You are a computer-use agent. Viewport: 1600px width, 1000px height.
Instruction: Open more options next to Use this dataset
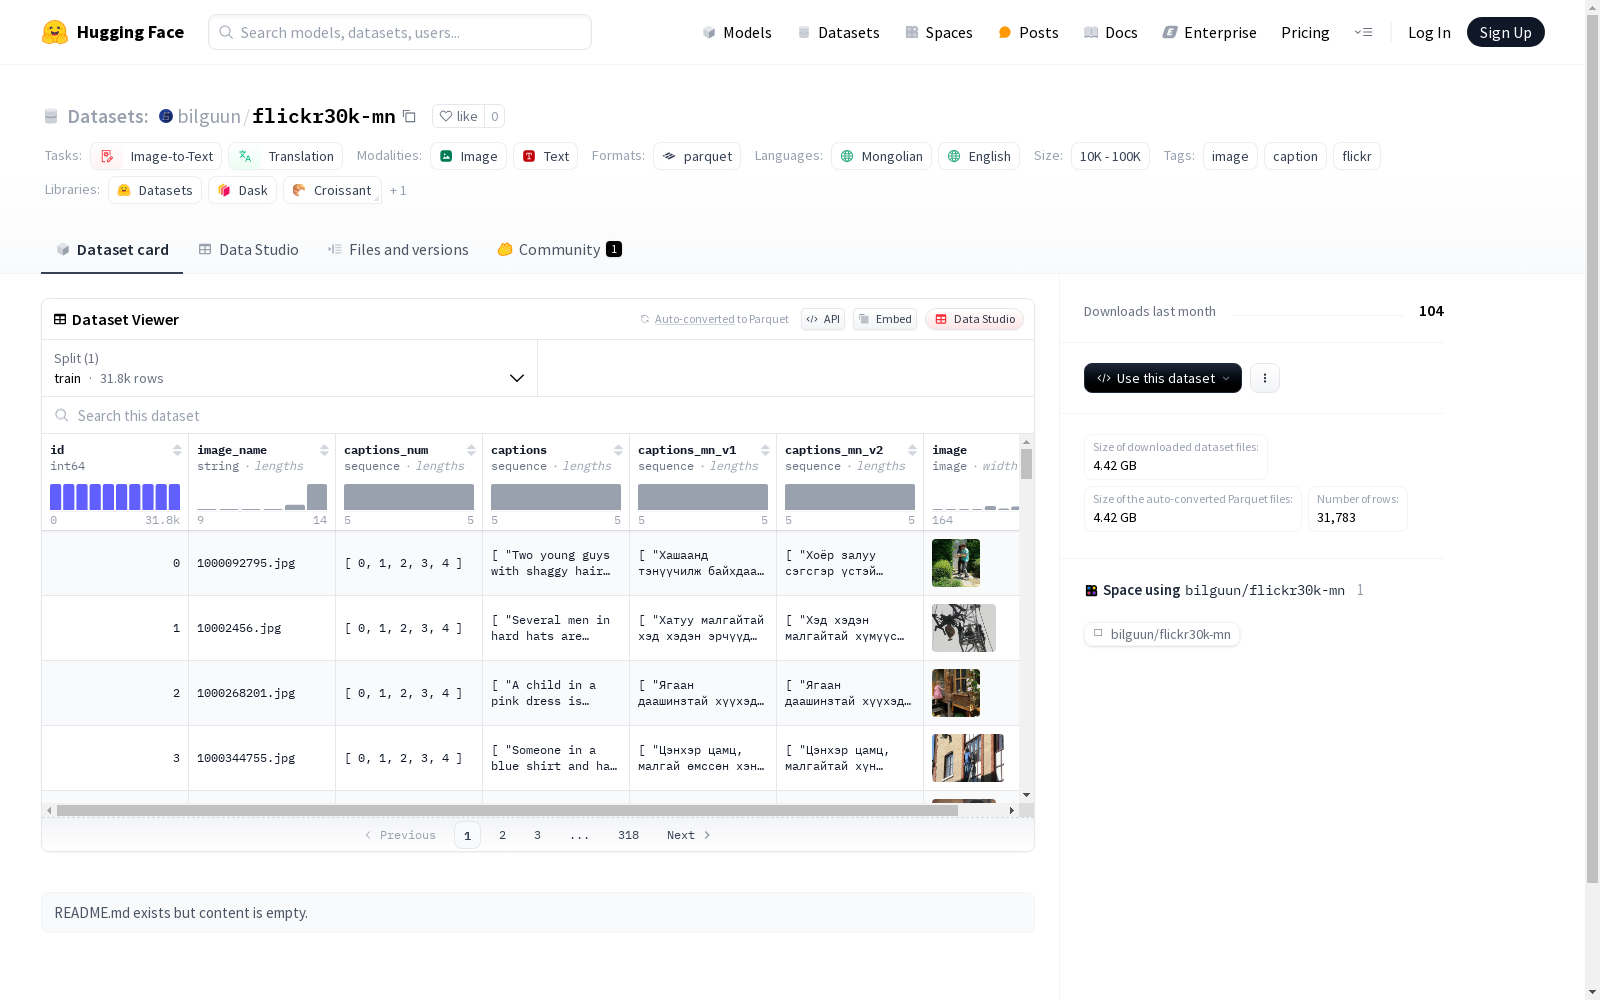pyautogui.click(x=1265, y=378)
